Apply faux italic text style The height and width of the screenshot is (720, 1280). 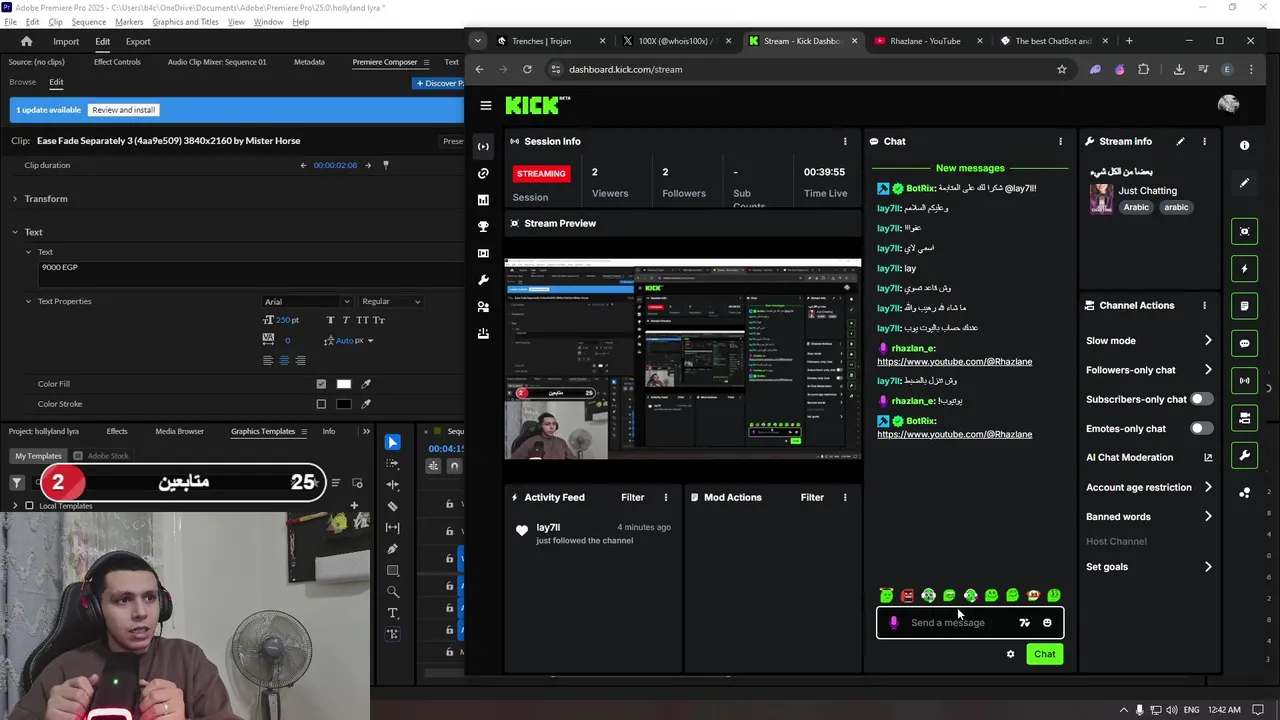tap(346, 320)
